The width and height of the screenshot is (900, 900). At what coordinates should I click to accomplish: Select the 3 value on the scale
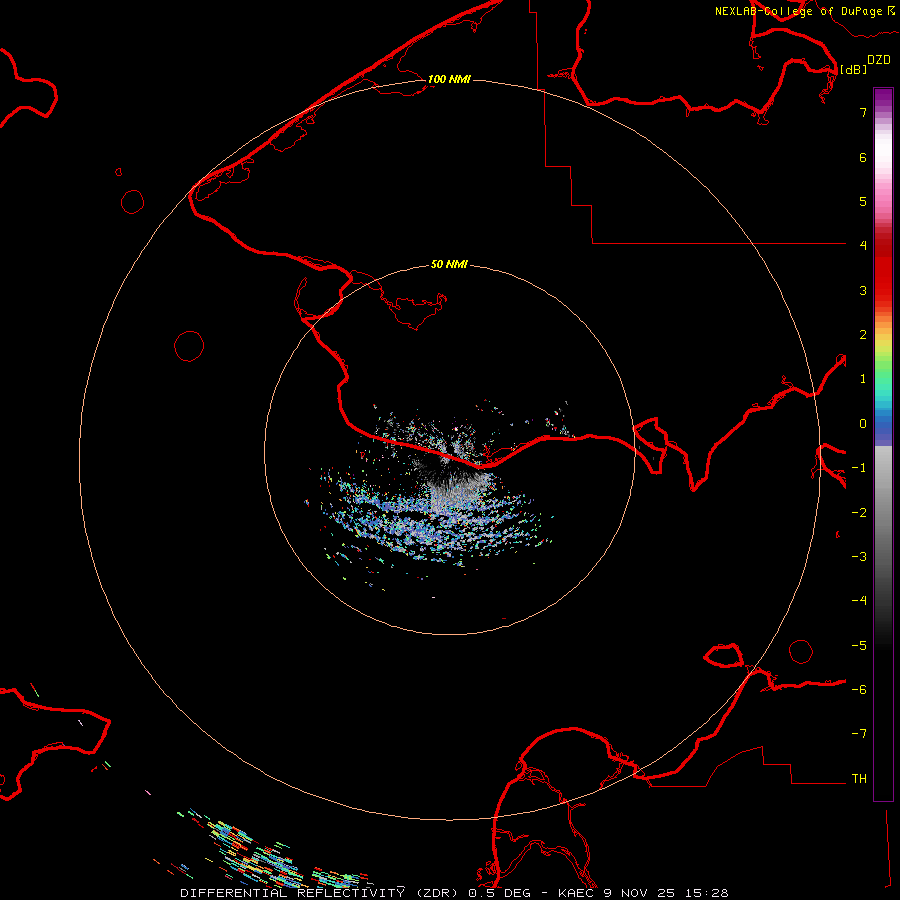coord(863,290)
